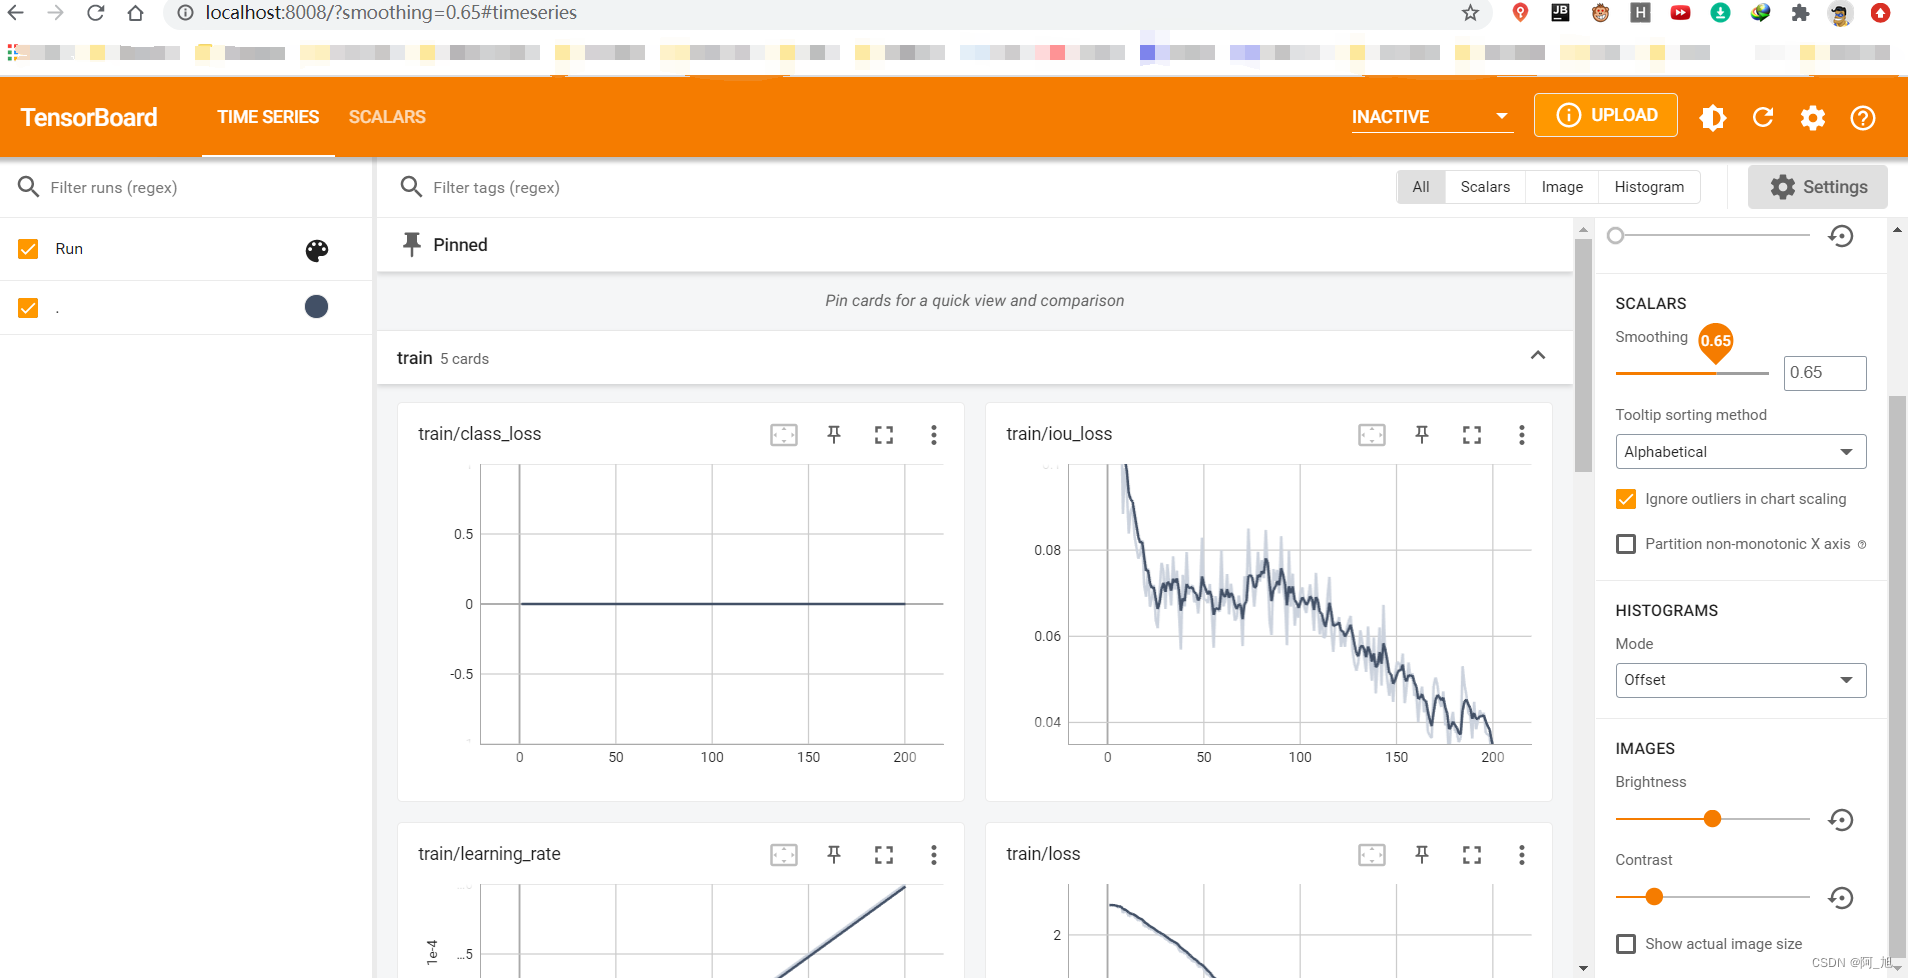Screen dimensions: 1908x978
Task: Click the browser address bar URL
Action: point(391,13)
